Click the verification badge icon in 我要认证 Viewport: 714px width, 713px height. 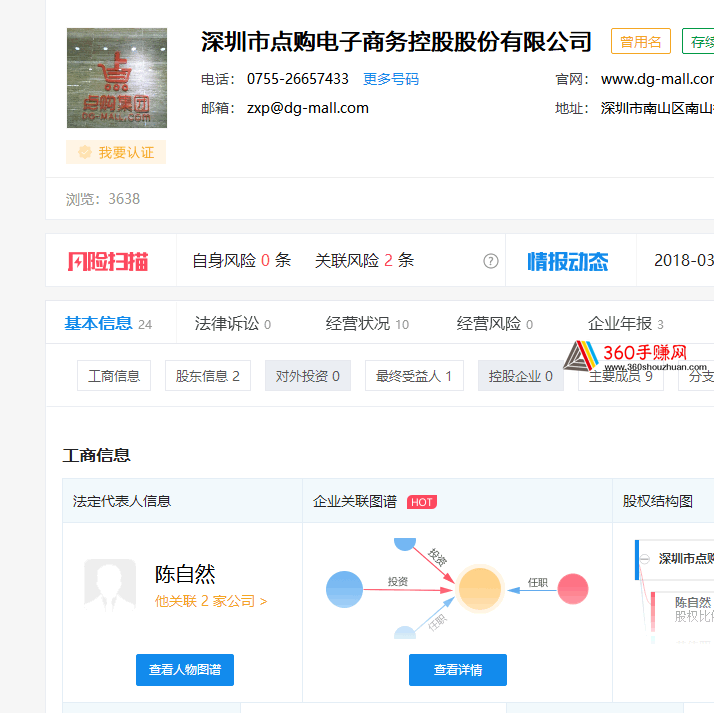[x=85, y=152]
